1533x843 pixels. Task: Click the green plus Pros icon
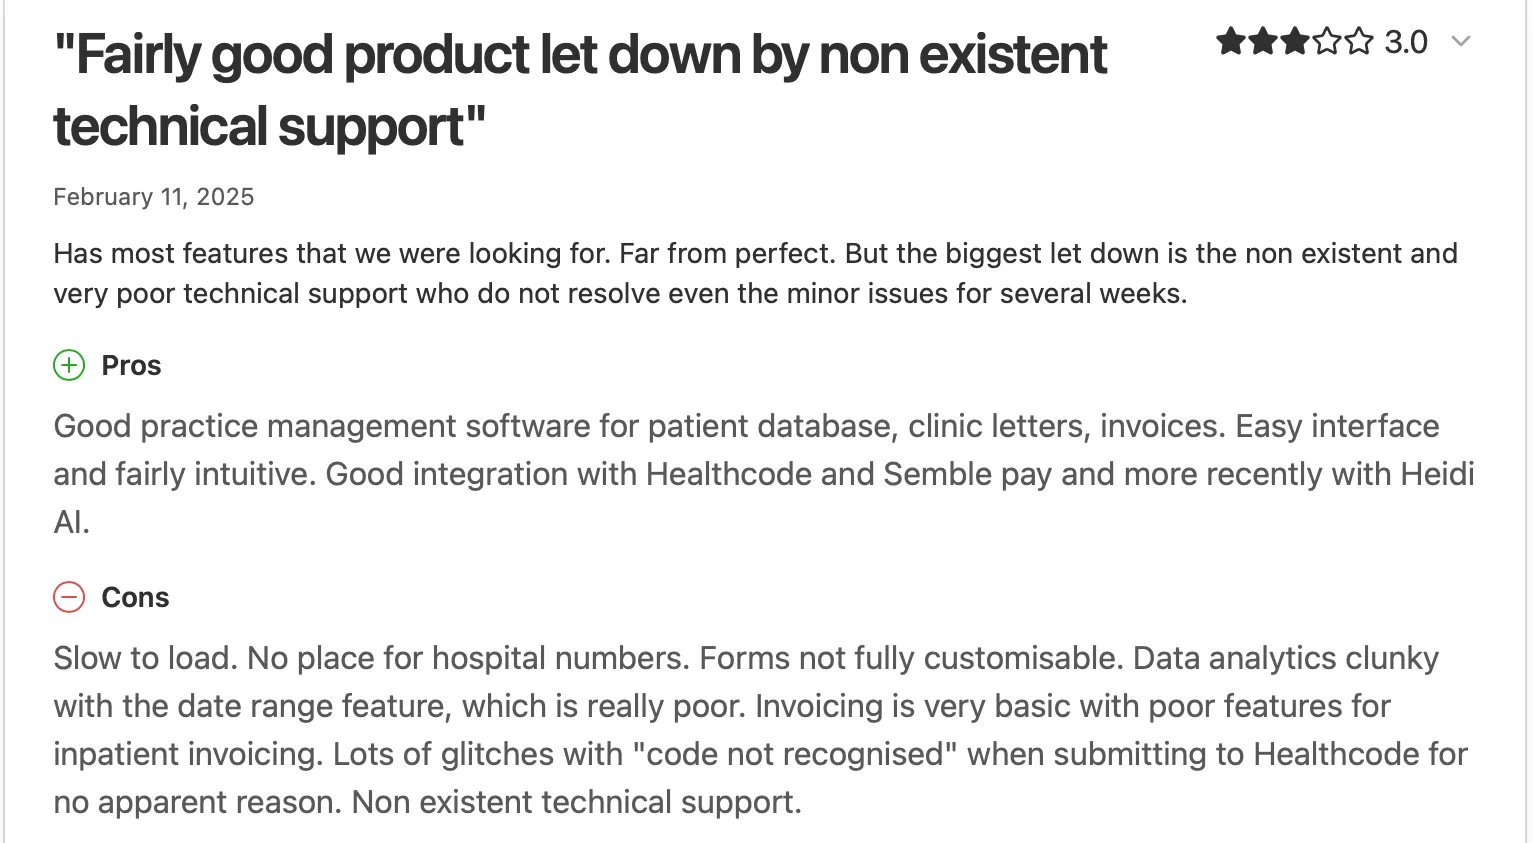click(69, 366)
